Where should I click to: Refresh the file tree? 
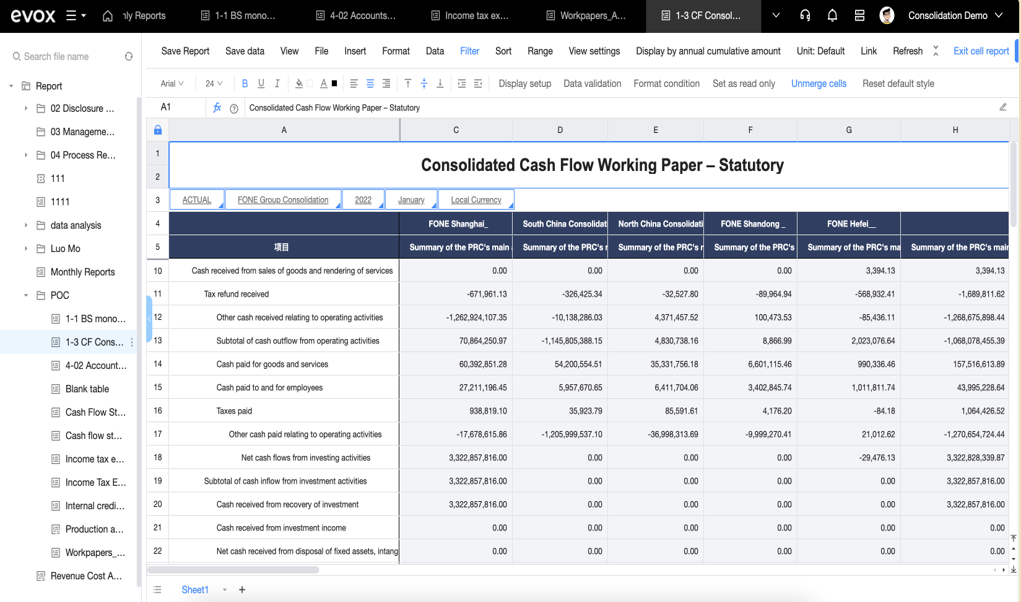point(129,57)
